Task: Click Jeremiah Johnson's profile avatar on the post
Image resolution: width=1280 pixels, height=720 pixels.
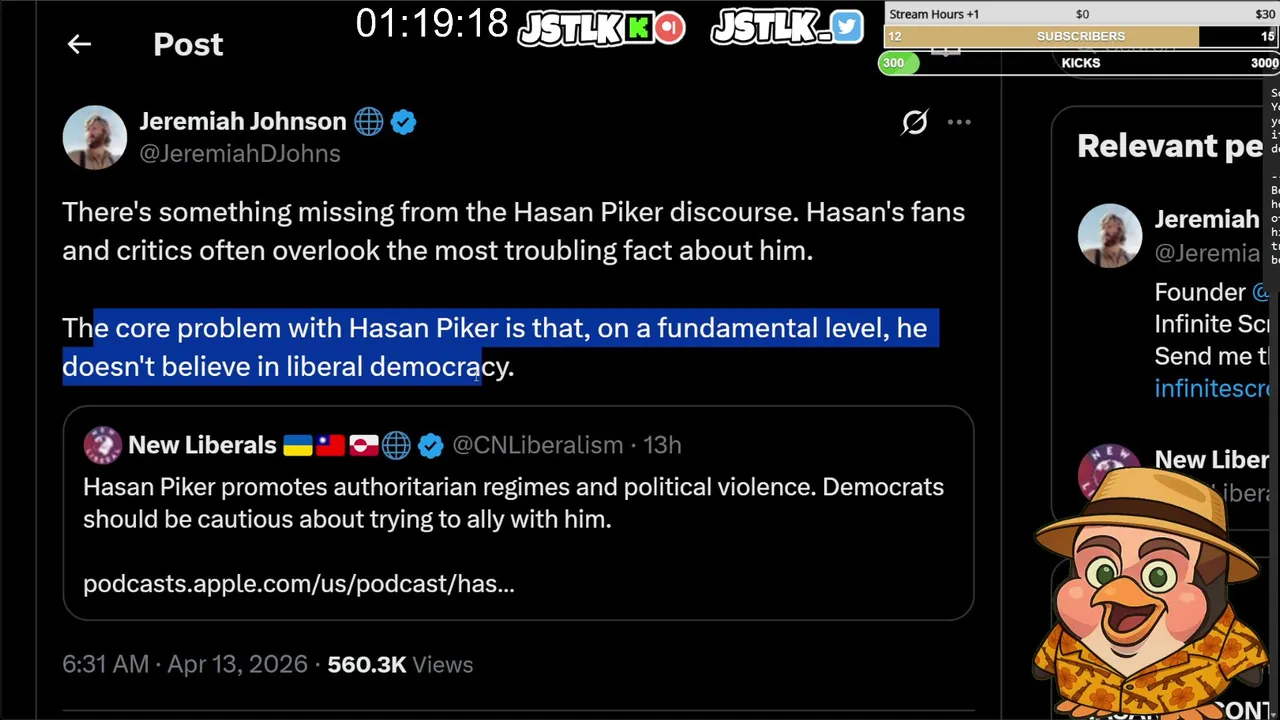Action: pos(94,137)
